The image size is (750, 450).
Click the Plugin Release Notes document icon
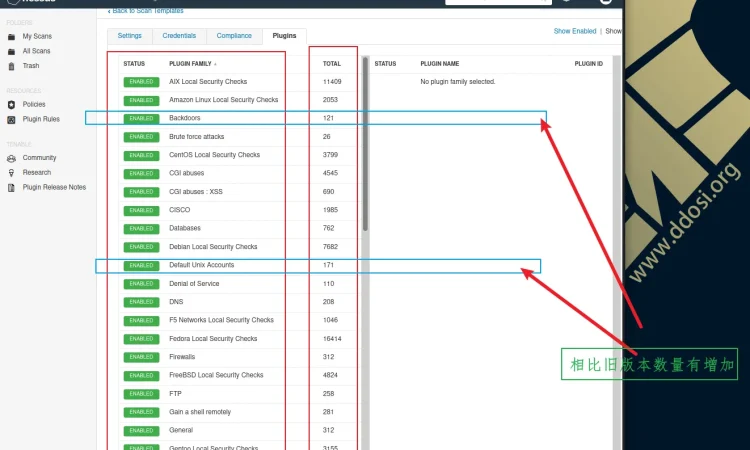point(11,188)
